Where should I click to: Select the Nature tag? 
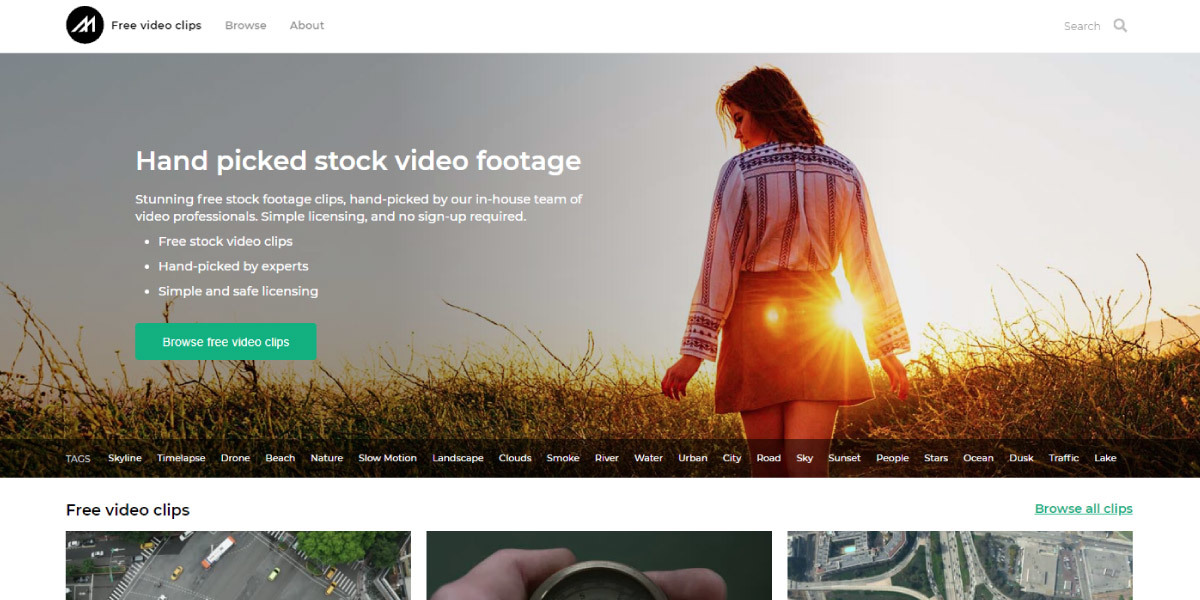pos(327,458)
